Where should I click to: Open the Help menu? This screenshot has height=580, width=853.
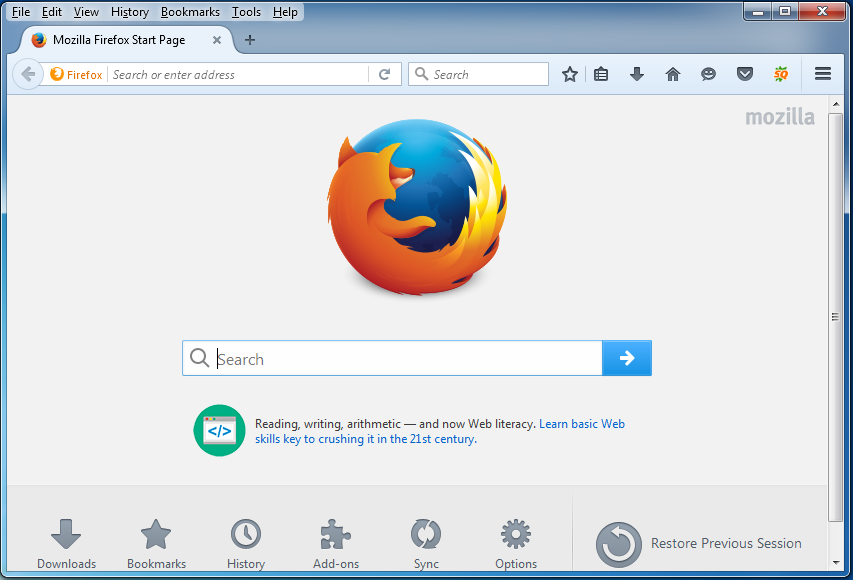(x=285, y=12)
